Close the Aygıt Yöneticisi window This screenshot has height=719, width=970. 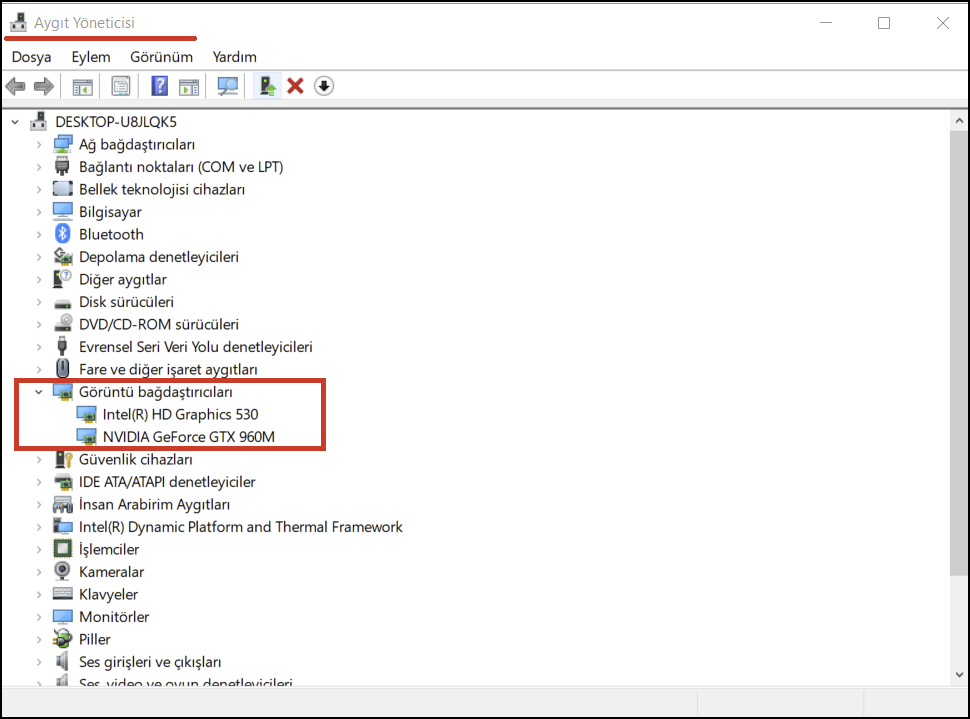point(943,23)
